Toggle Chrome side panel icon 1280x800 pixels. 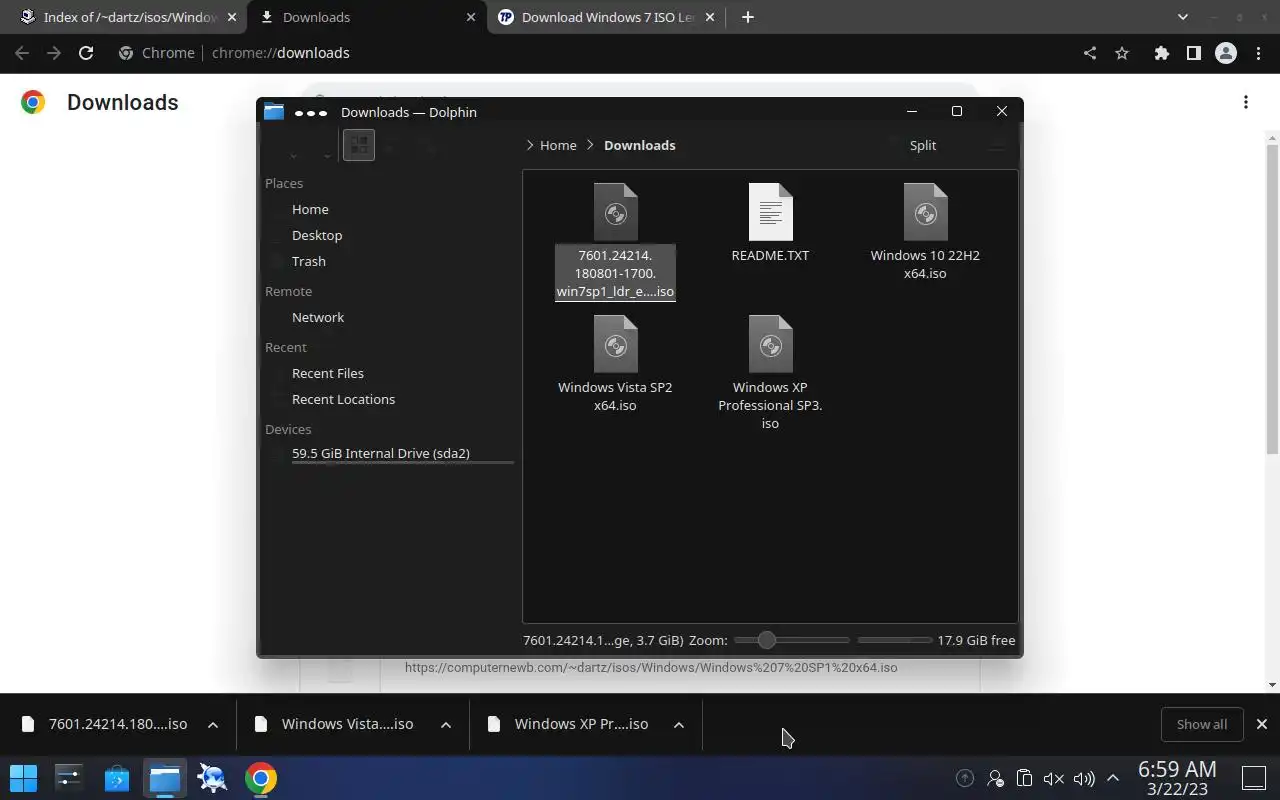point(1193,53)
